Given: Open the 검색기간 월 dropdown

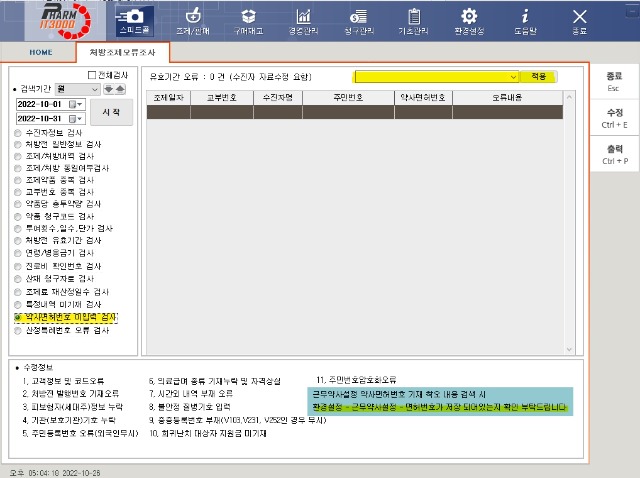Looking at the screenshot, I should pyautogui.click(x=78, y=89).
